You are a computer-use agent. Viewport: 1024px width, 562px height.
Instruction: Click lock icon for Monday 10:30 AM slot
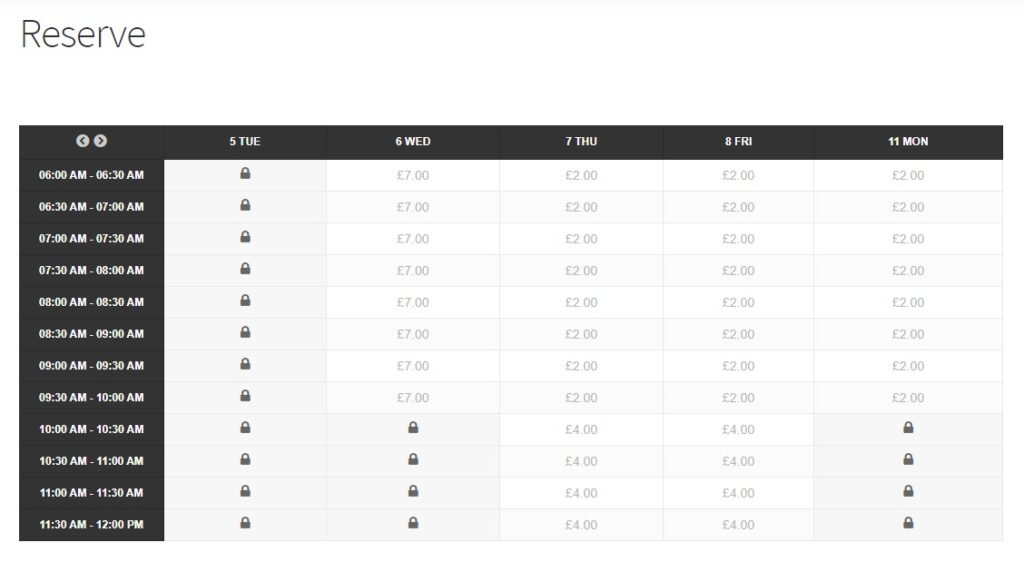pos(908,460)
